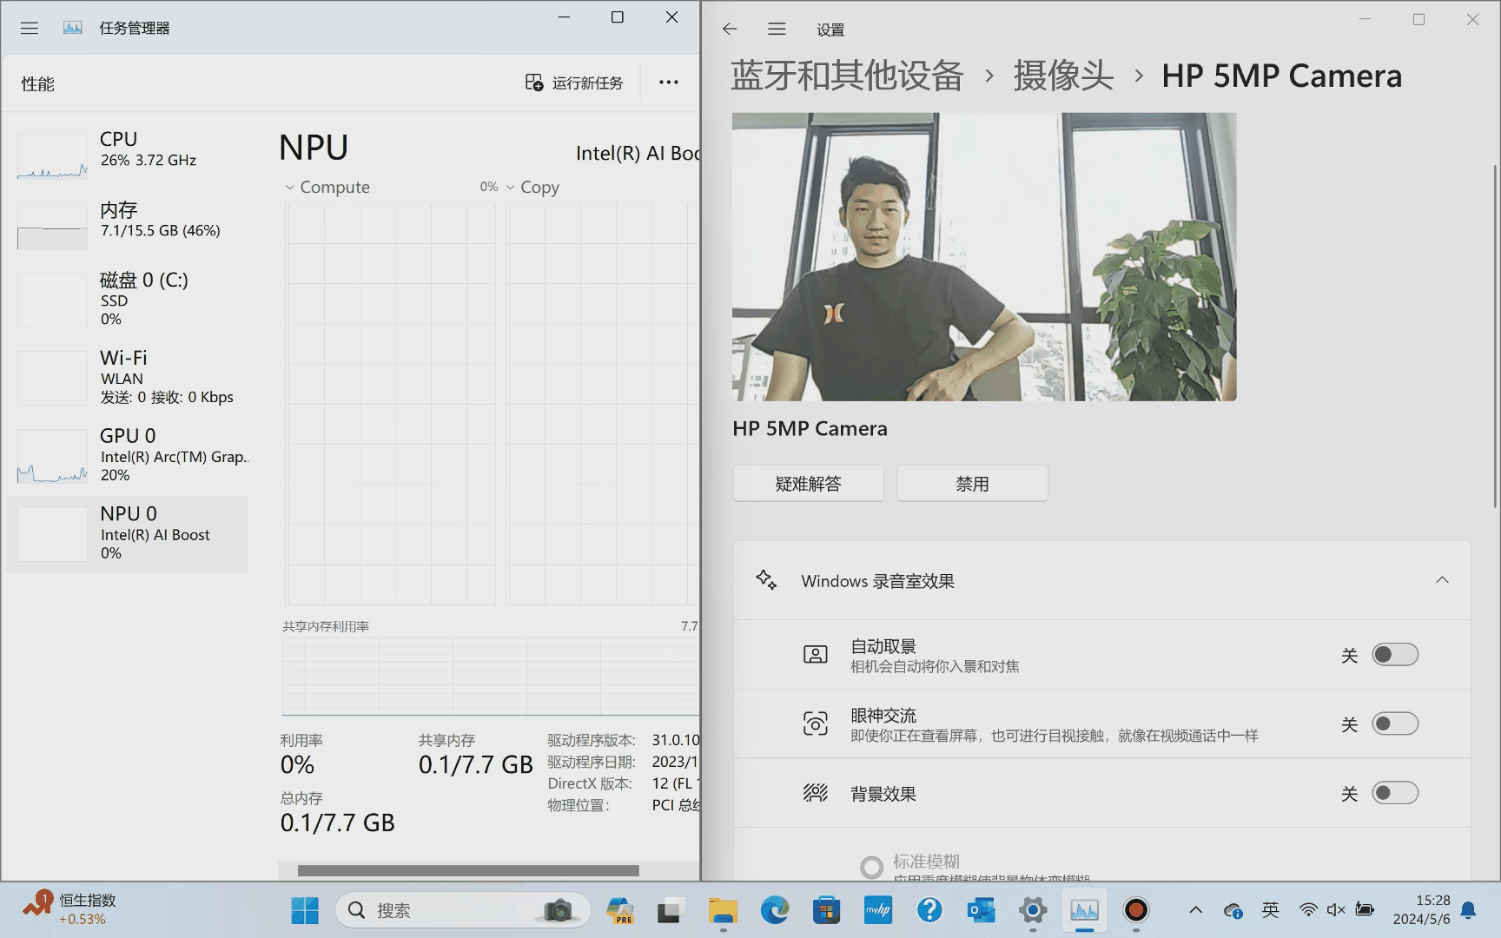
Task: Click the HP 5MP Camera preview image
Action: [x=984, y=257]
